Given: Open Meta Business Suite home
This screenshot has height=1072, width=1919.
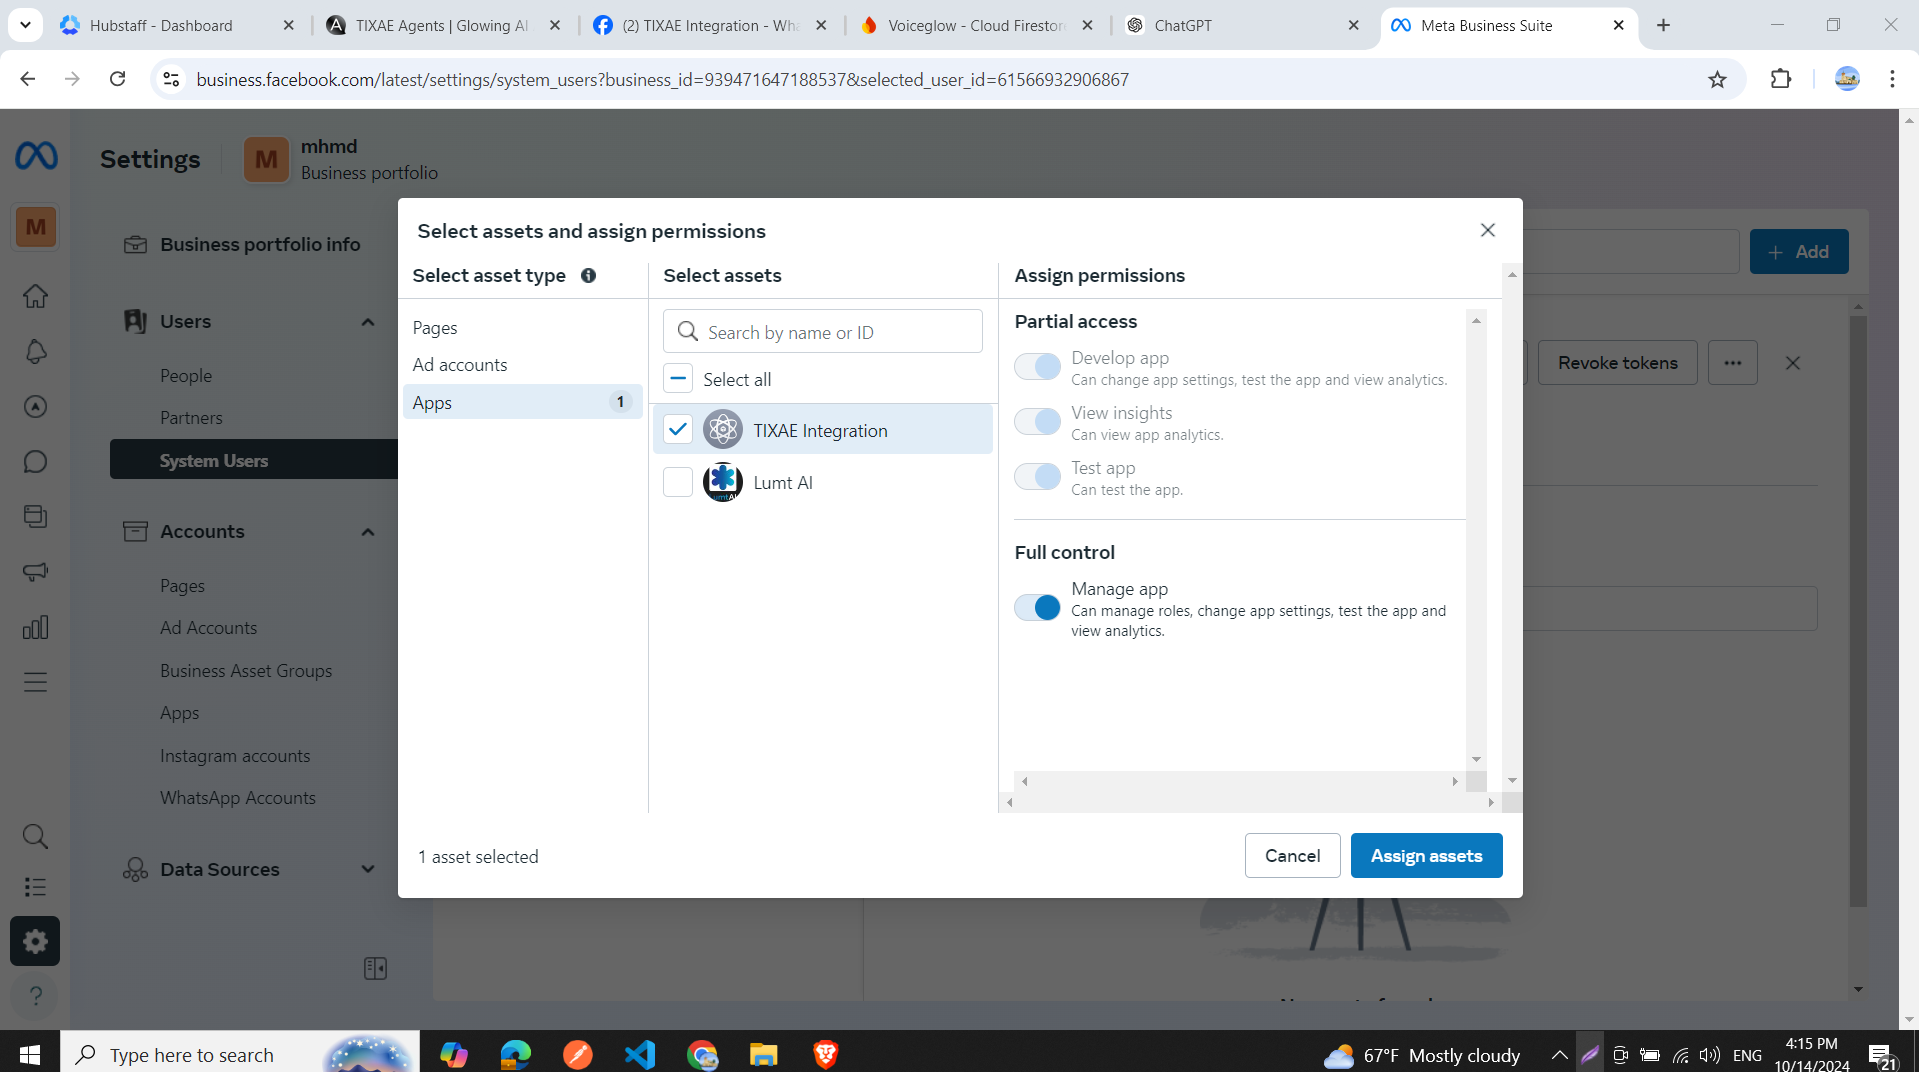Looking at the screenshot, I should pos(35,296).
